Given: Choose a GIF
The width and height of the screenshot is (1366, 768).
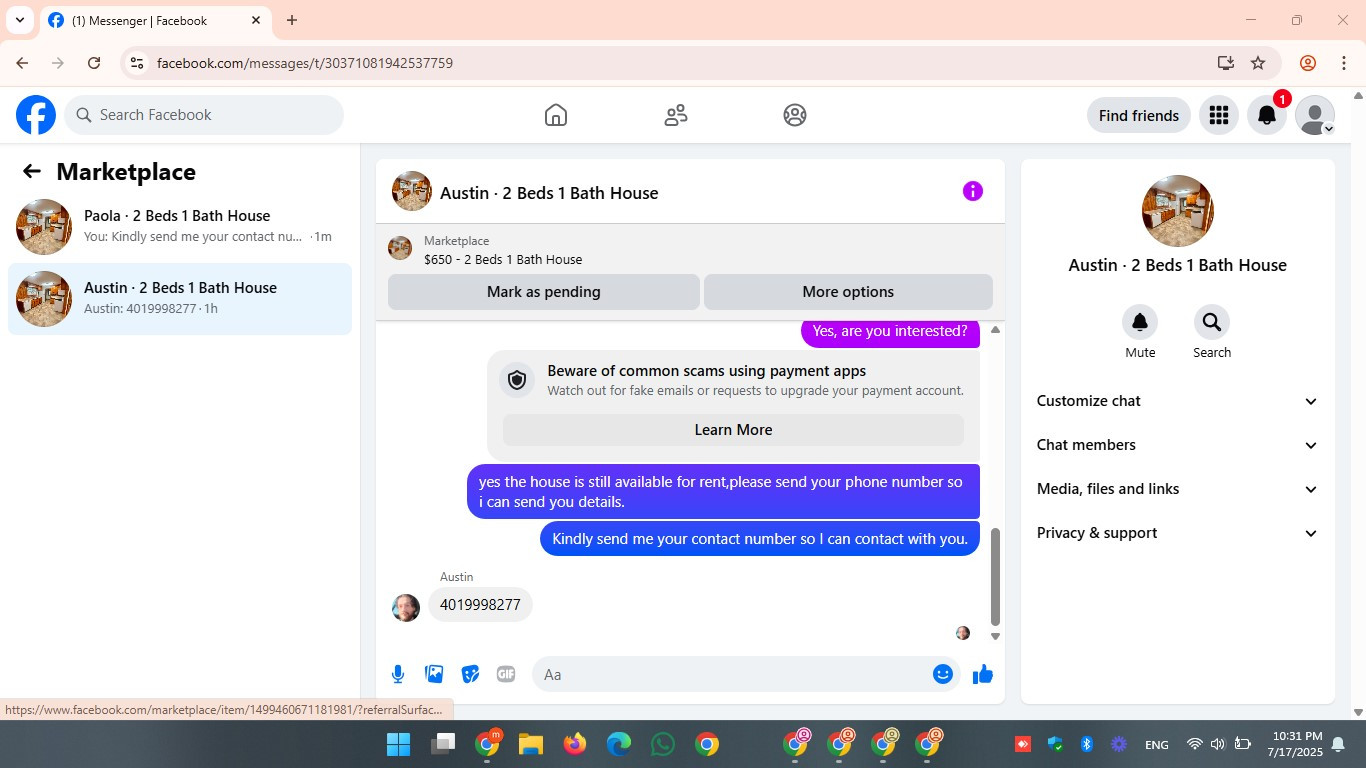Looking at the screenshot, I should coord(506,674).
